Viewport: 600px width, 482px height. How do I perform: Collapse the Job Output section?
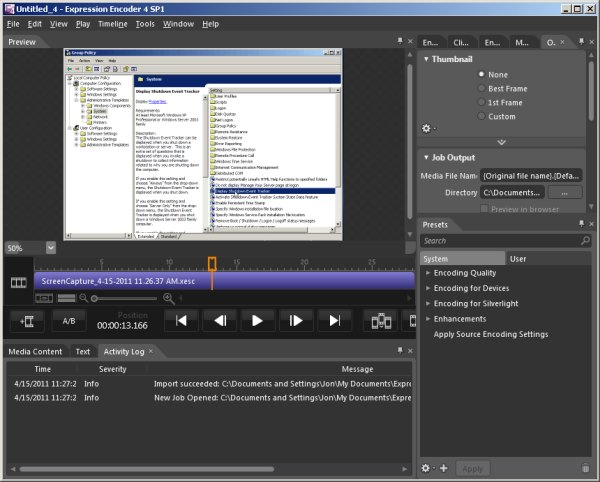[426, 157]
